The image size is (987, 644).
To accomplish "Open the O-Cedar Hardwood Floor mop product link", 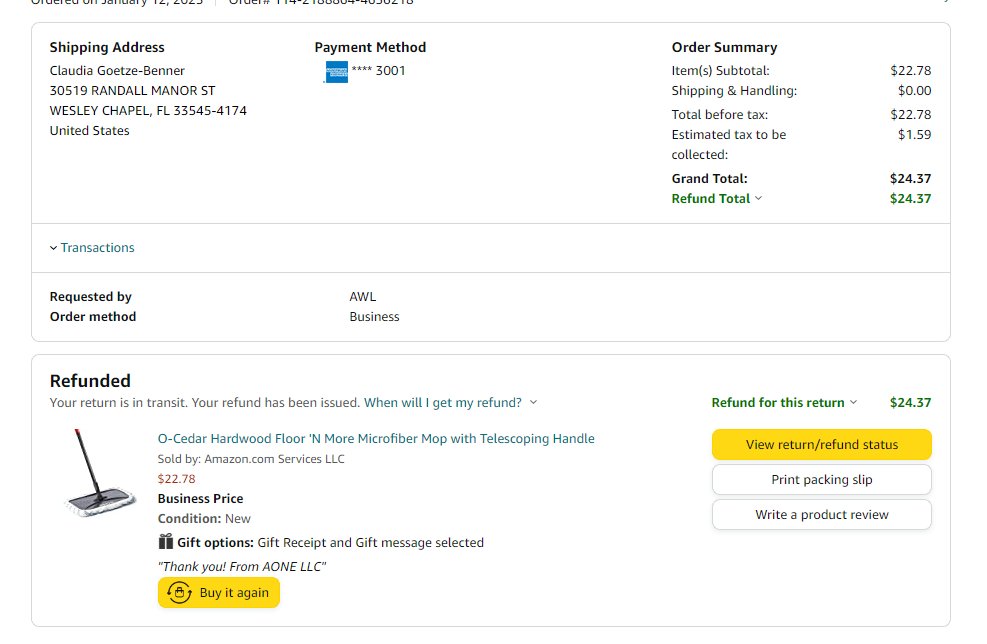I will pyautogui.click(x=376, y=439).
